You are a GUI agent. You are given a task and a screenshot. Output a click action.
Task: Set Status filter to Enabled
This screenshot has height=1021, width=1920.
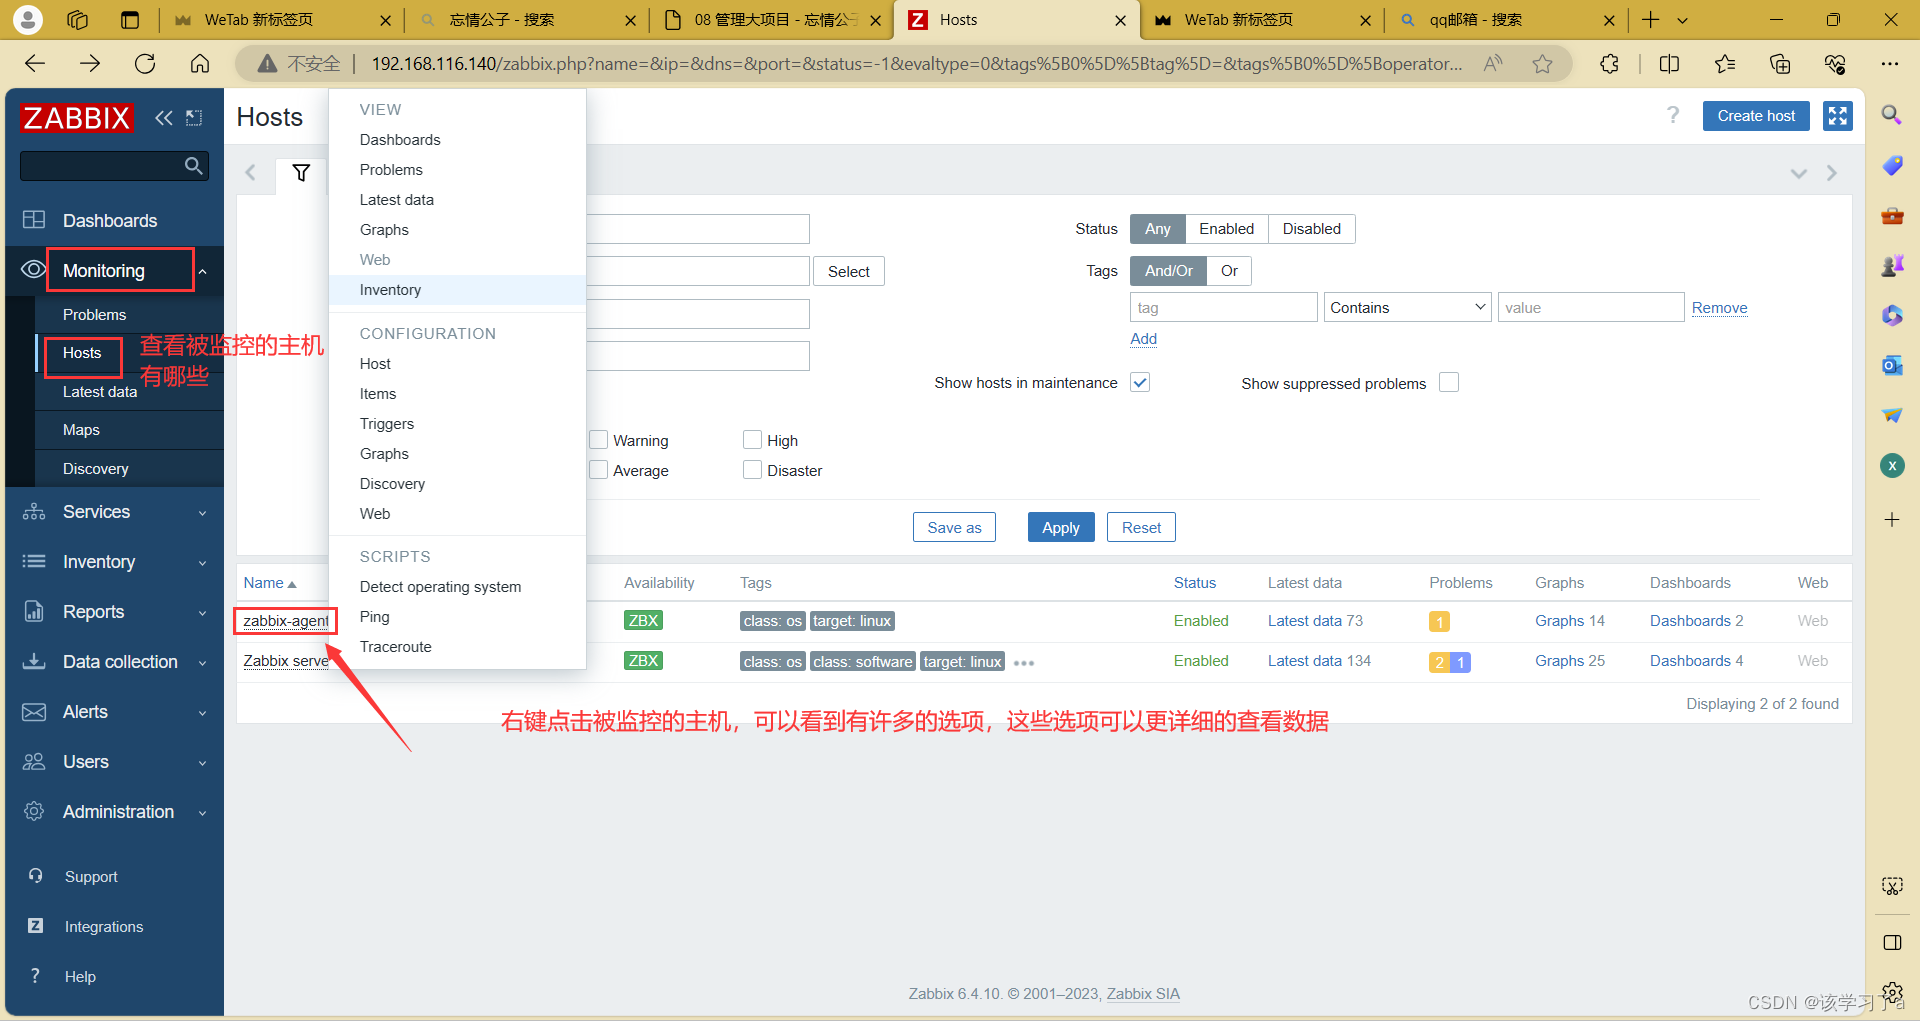[1226, 229]
